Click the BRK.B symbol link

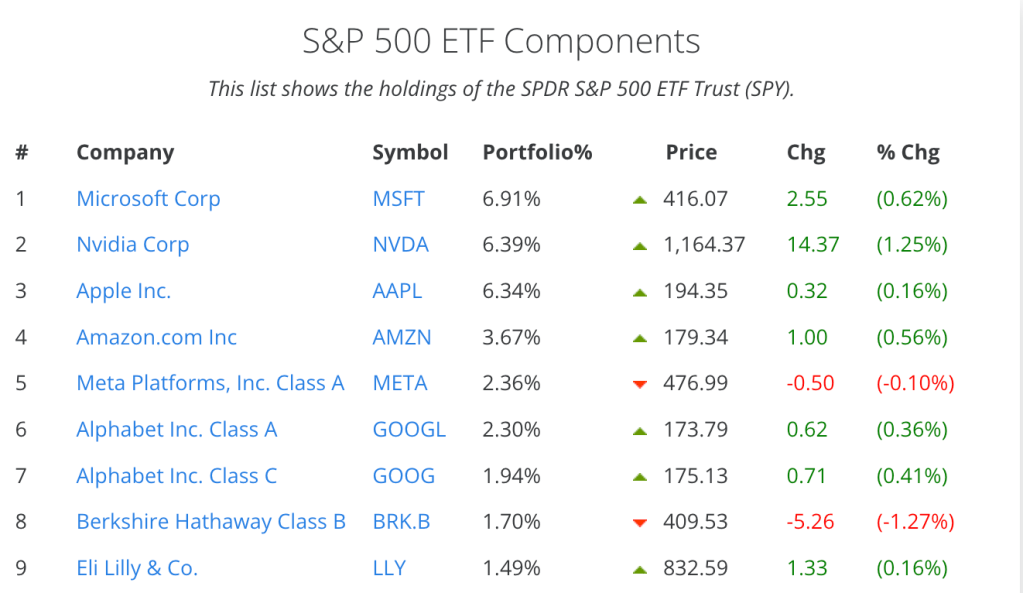tap(402, 522)
